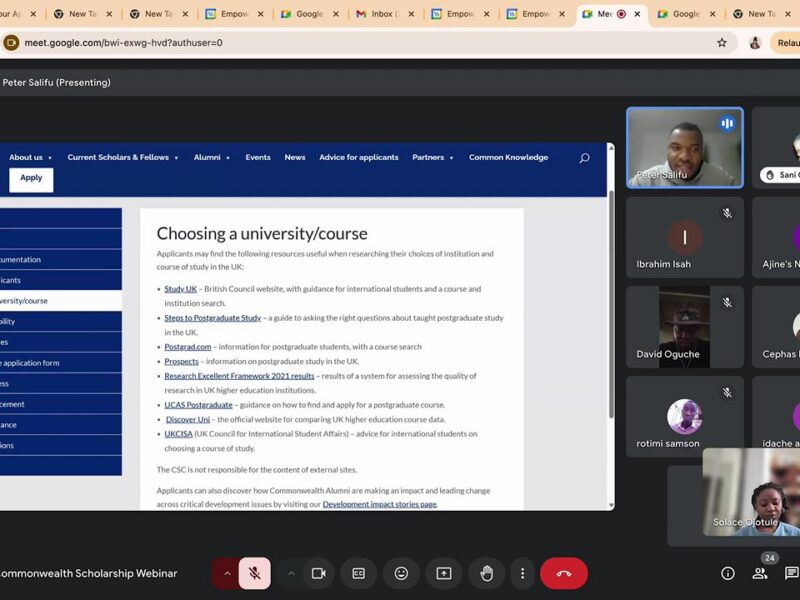Screen dimensions: 800x600
Task: Open the three-dot more options menu
Action: coord(522,573)
